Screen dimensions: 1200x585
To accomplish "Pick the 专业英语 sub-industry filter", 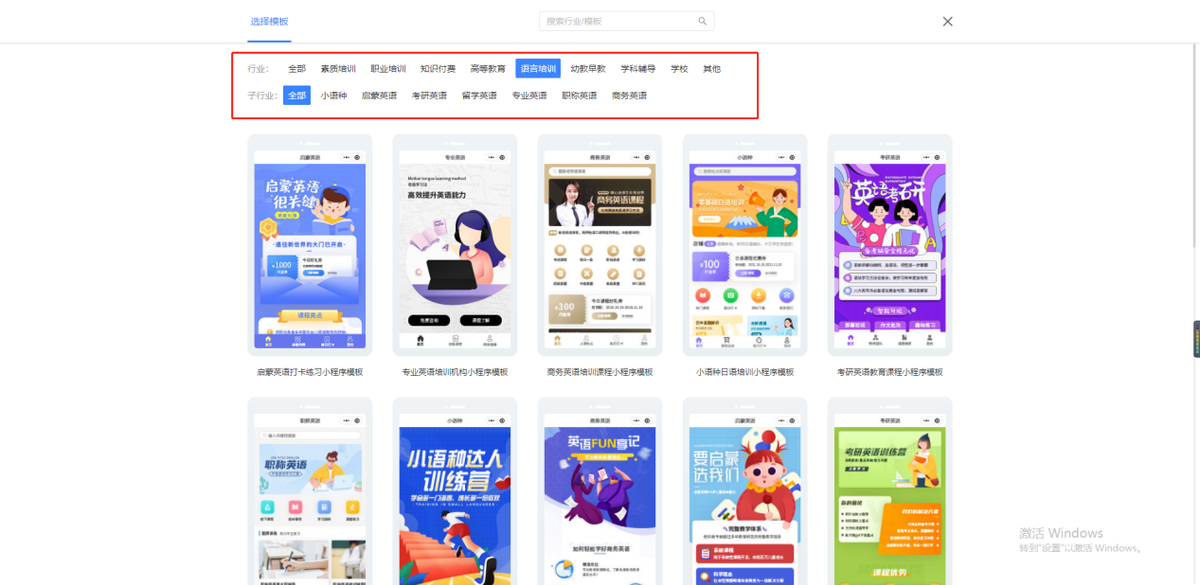I will tap(529, 95).
